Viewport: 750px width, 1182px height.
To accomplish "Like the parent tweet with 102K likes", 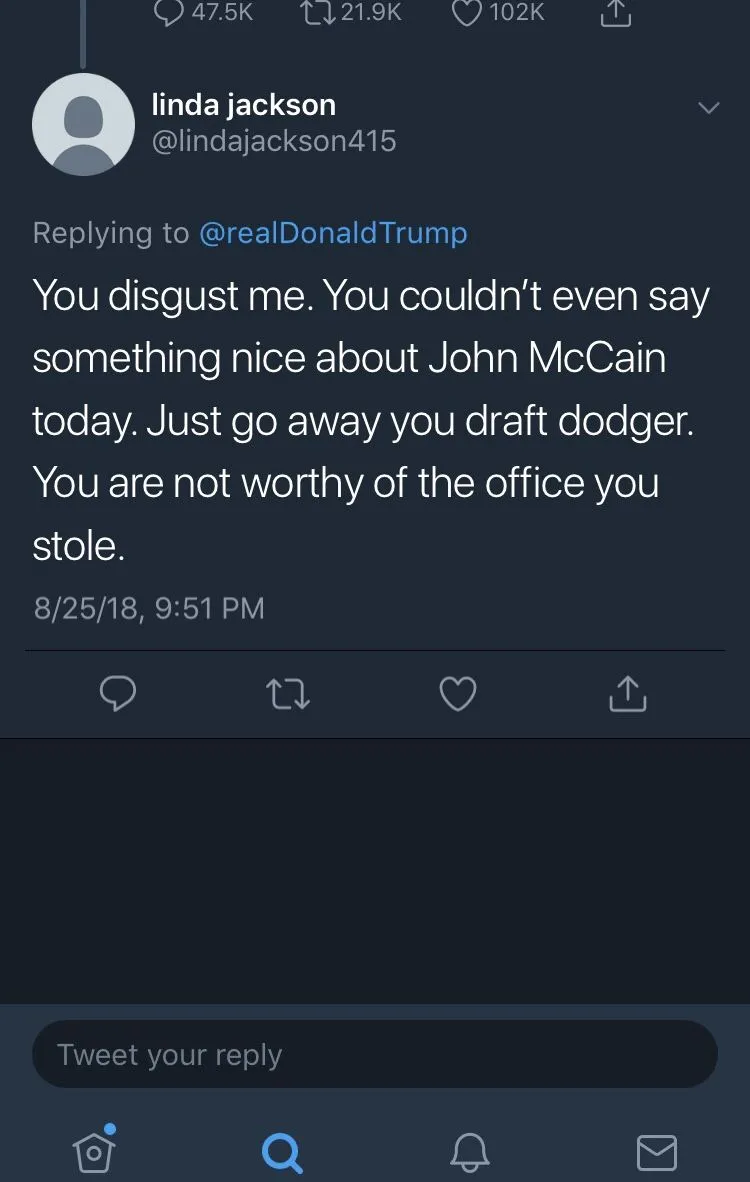I will pos(467,13).
